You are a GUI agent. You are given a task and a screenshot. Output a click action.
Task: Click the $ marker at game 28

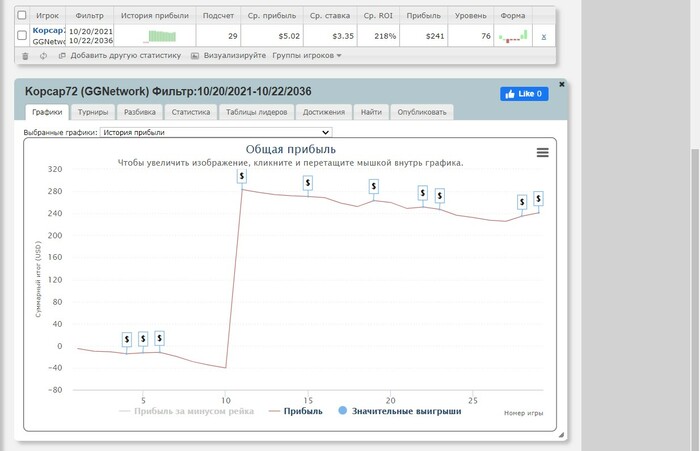pyautogui.click(x=522, y=202)
